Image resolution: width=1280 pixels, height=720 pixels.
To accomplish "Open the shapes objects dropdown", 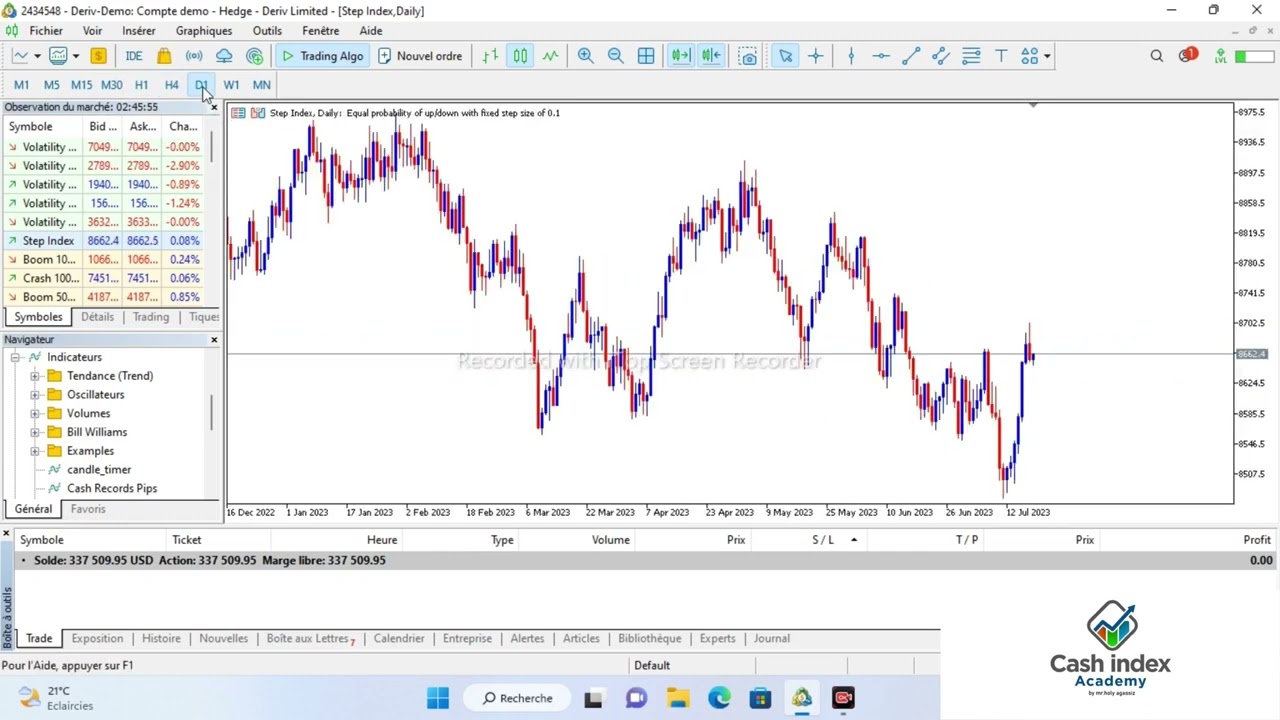I will [1047, 56].
